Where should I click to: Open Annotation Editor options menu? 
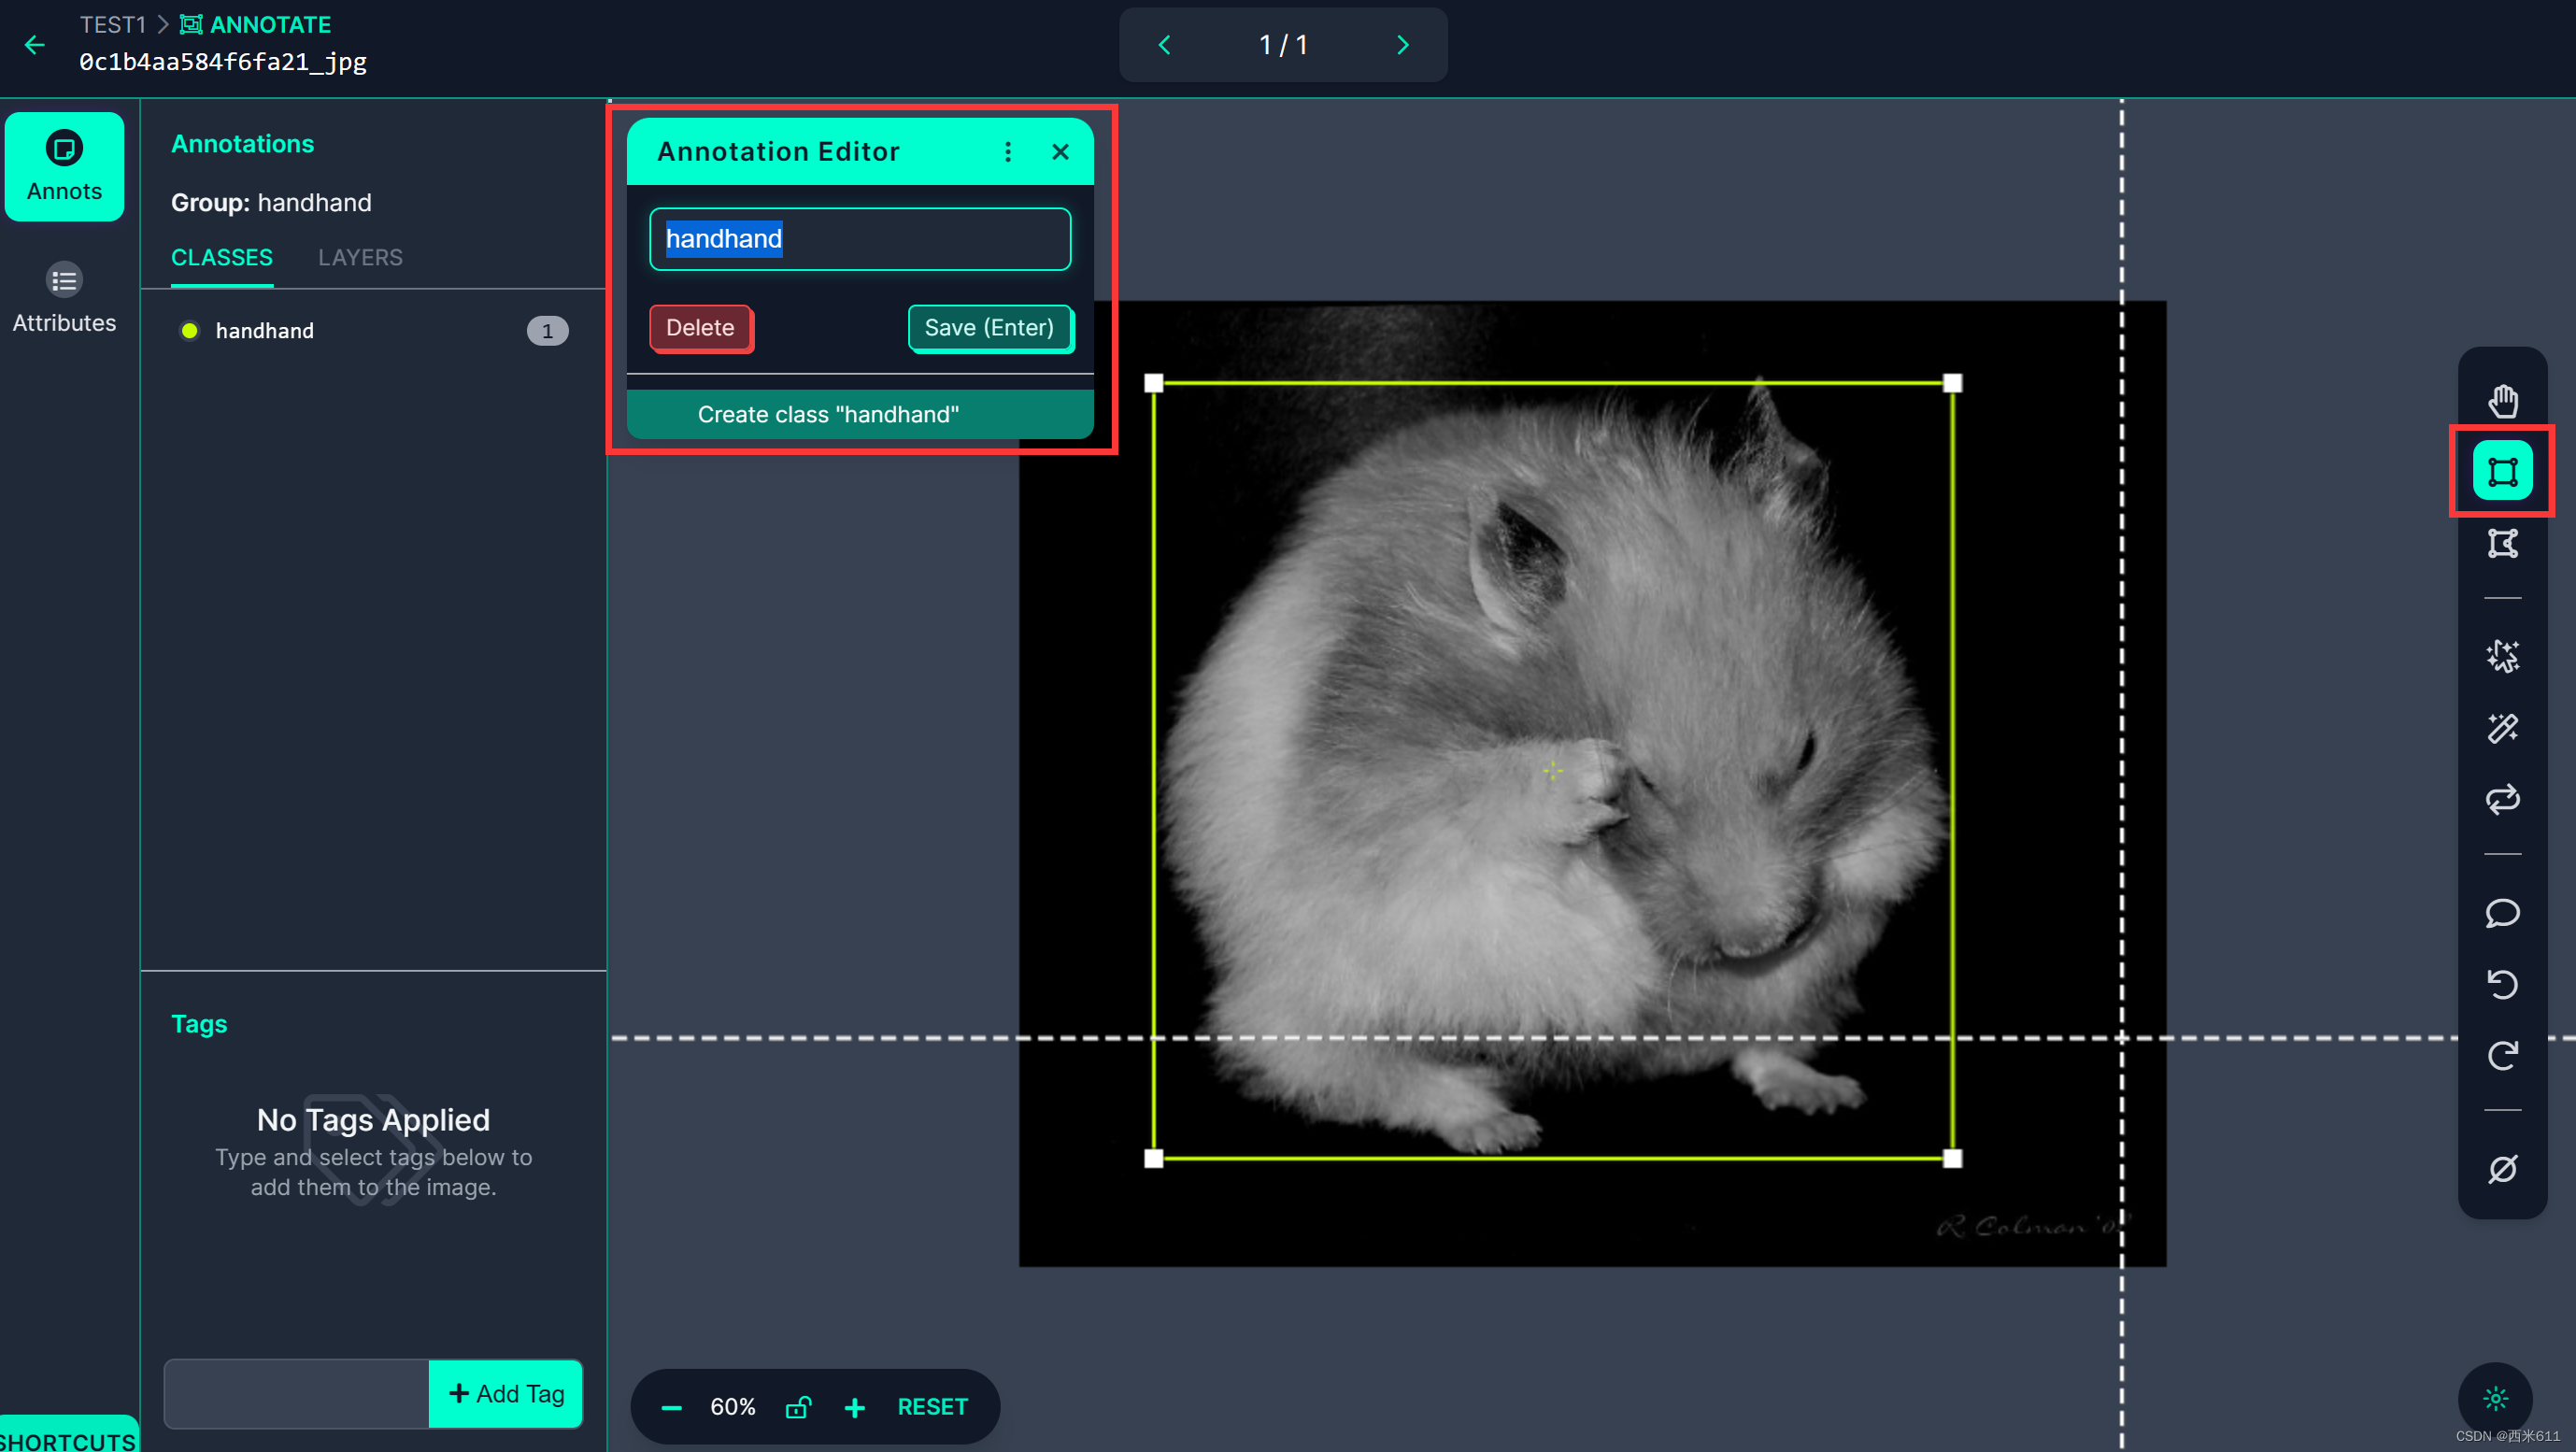[1007, 152]
